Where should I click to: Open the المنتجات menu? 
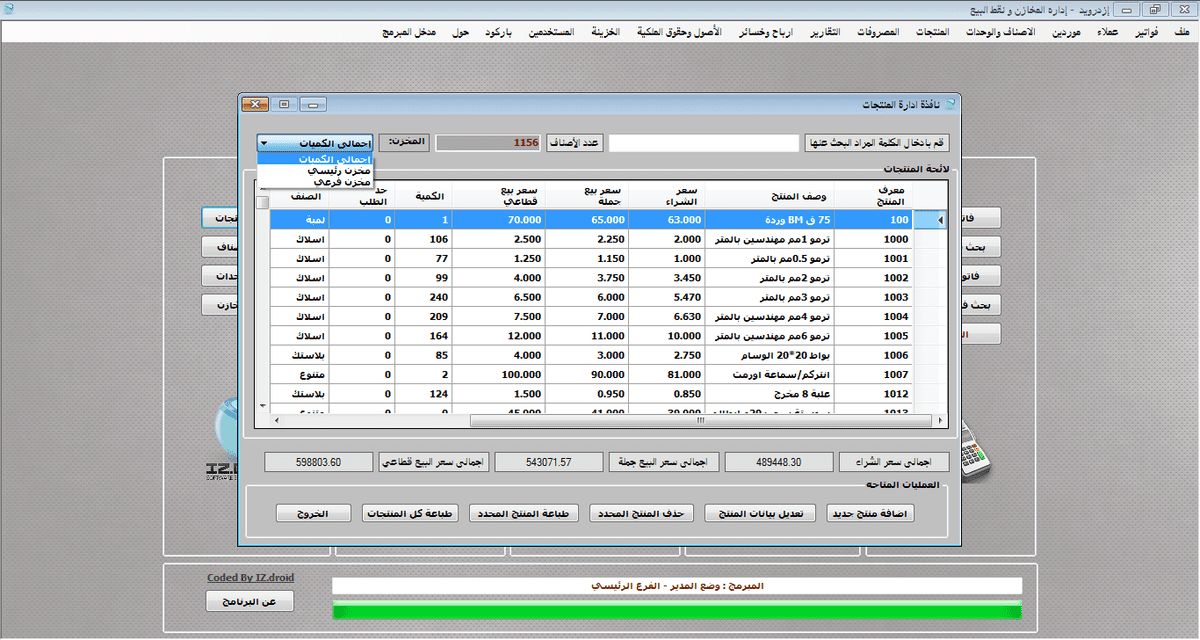(x=933, y=32)
